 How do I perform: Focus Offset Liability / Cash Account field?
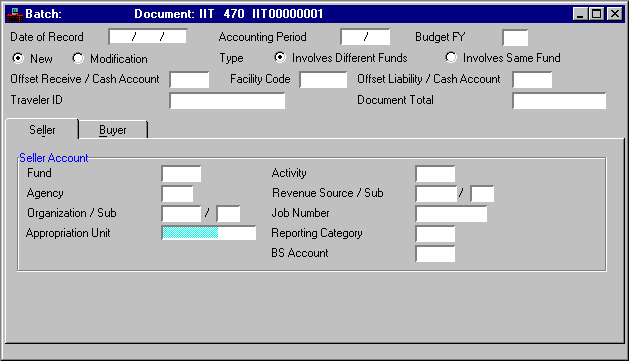pyautogui.click(x=532, y=79)
